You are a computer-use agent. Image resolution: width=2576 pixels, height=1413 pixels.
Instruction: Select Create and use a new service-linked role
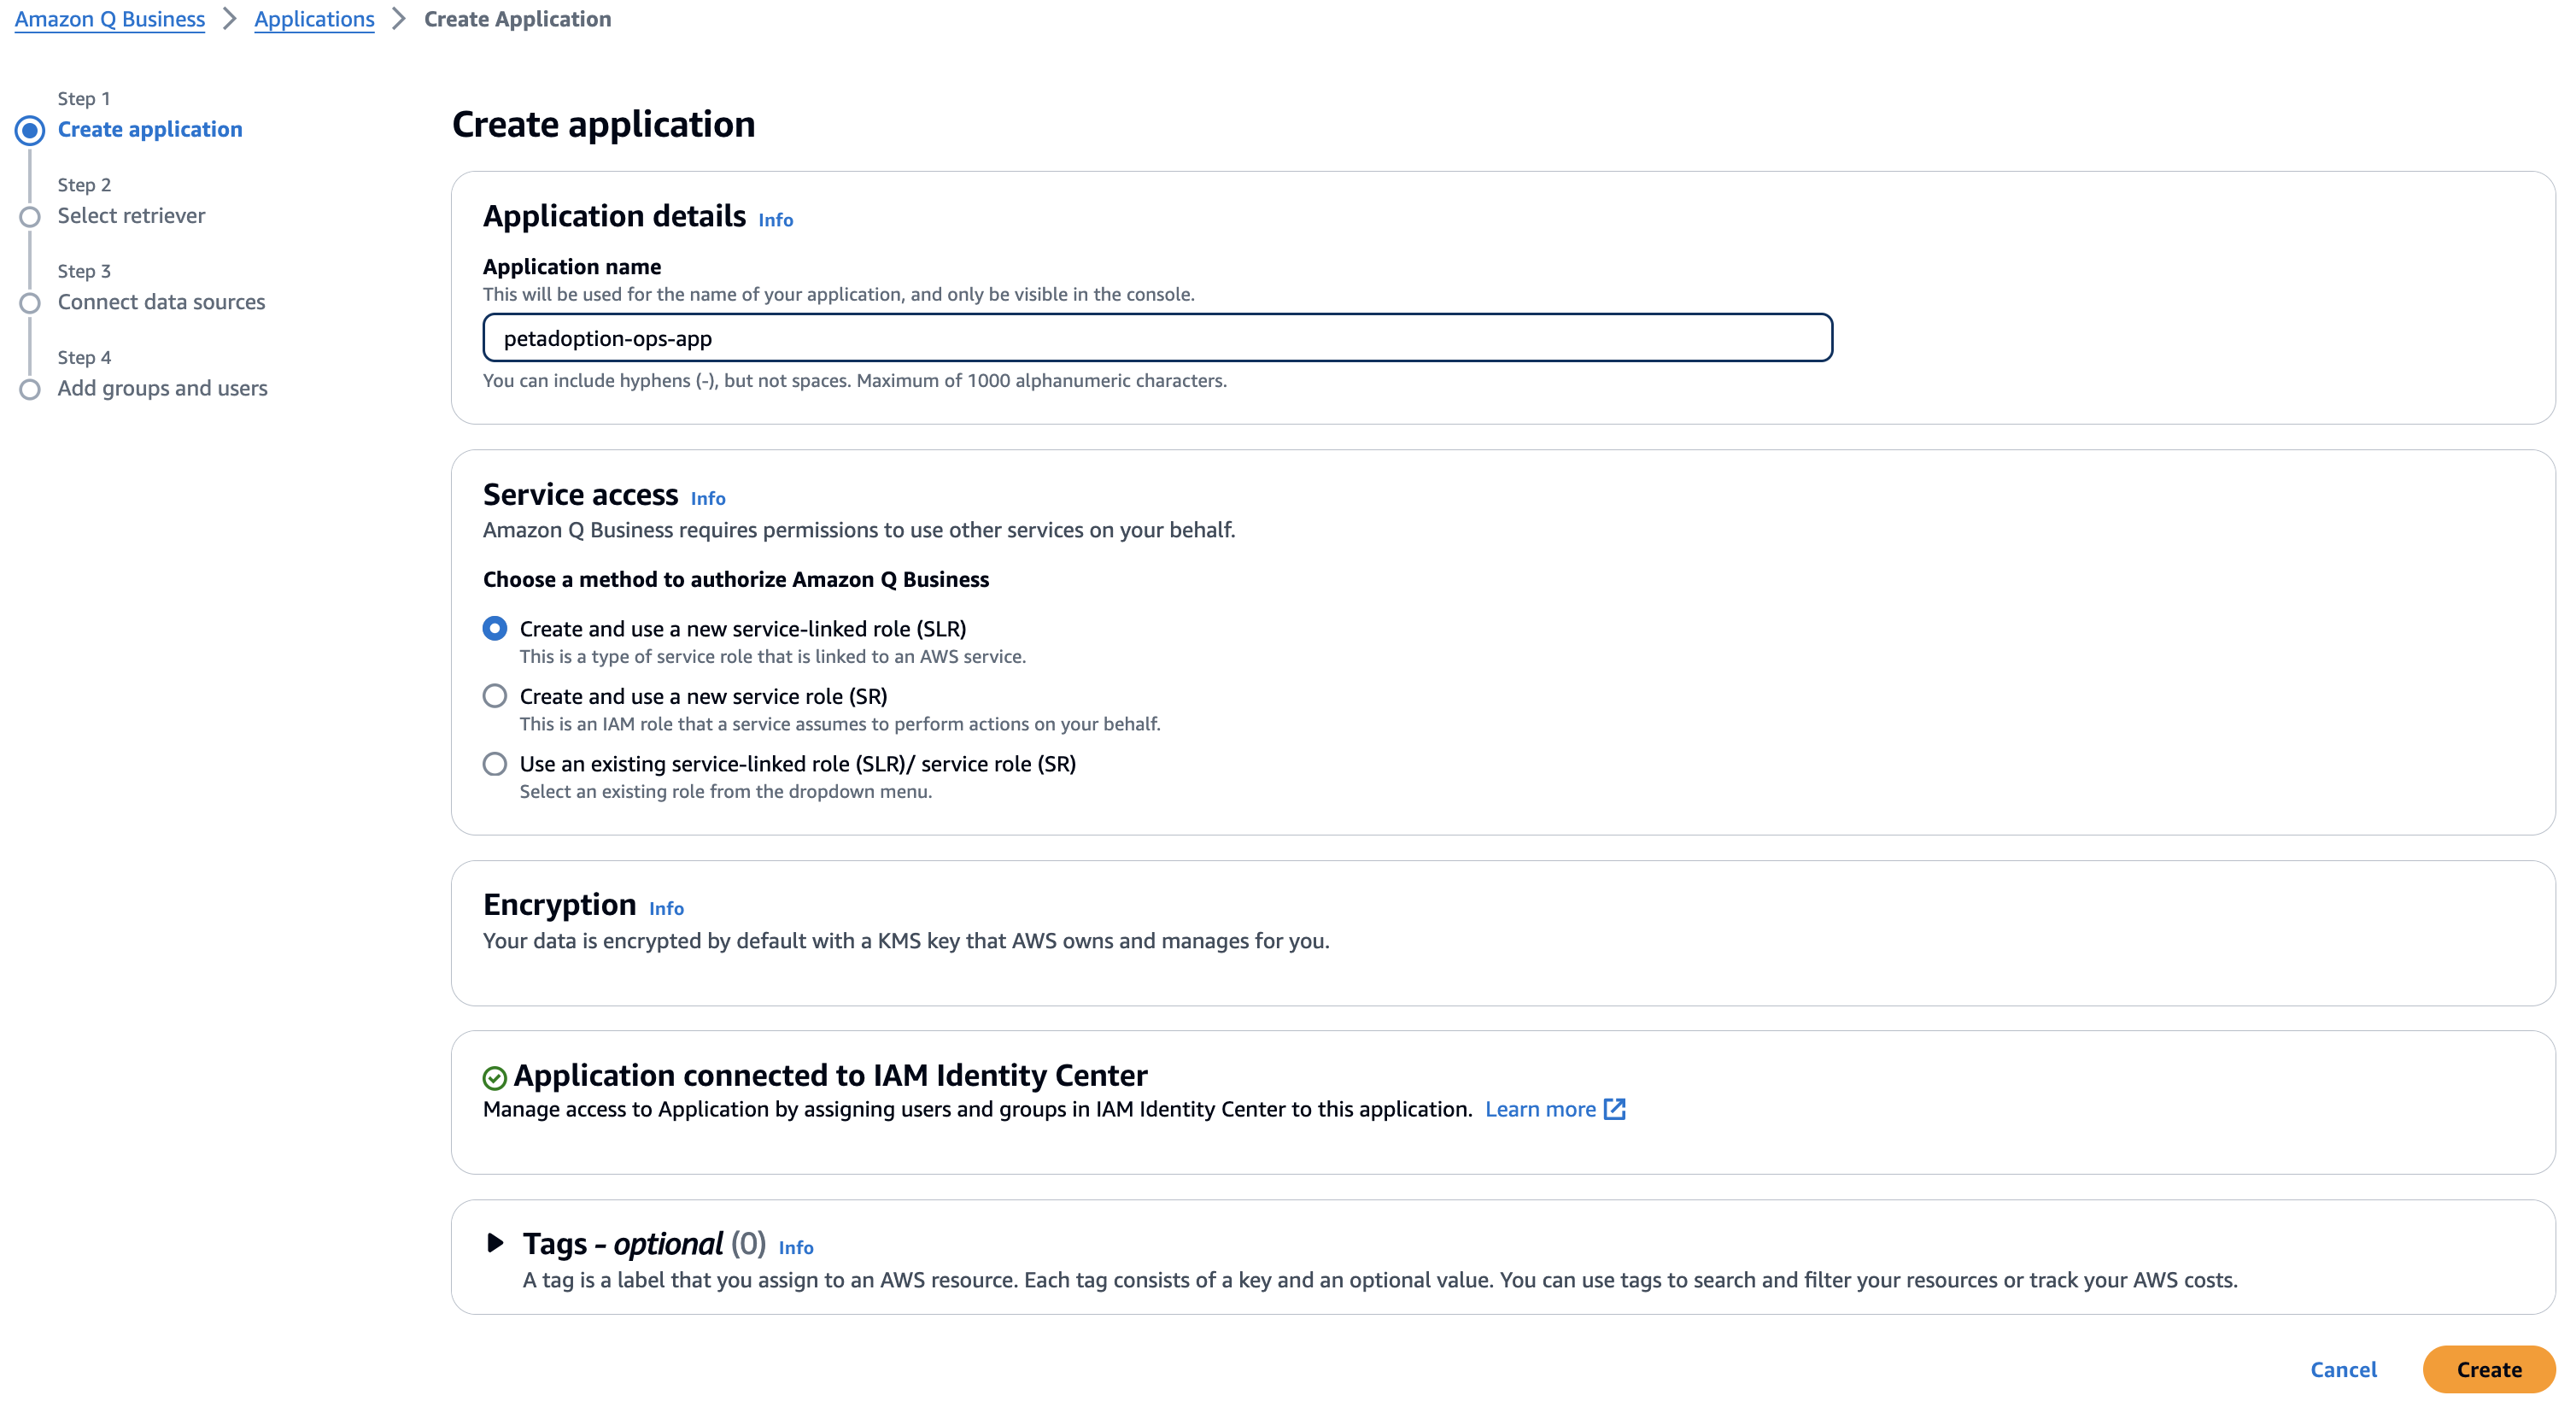click(495, 628)
